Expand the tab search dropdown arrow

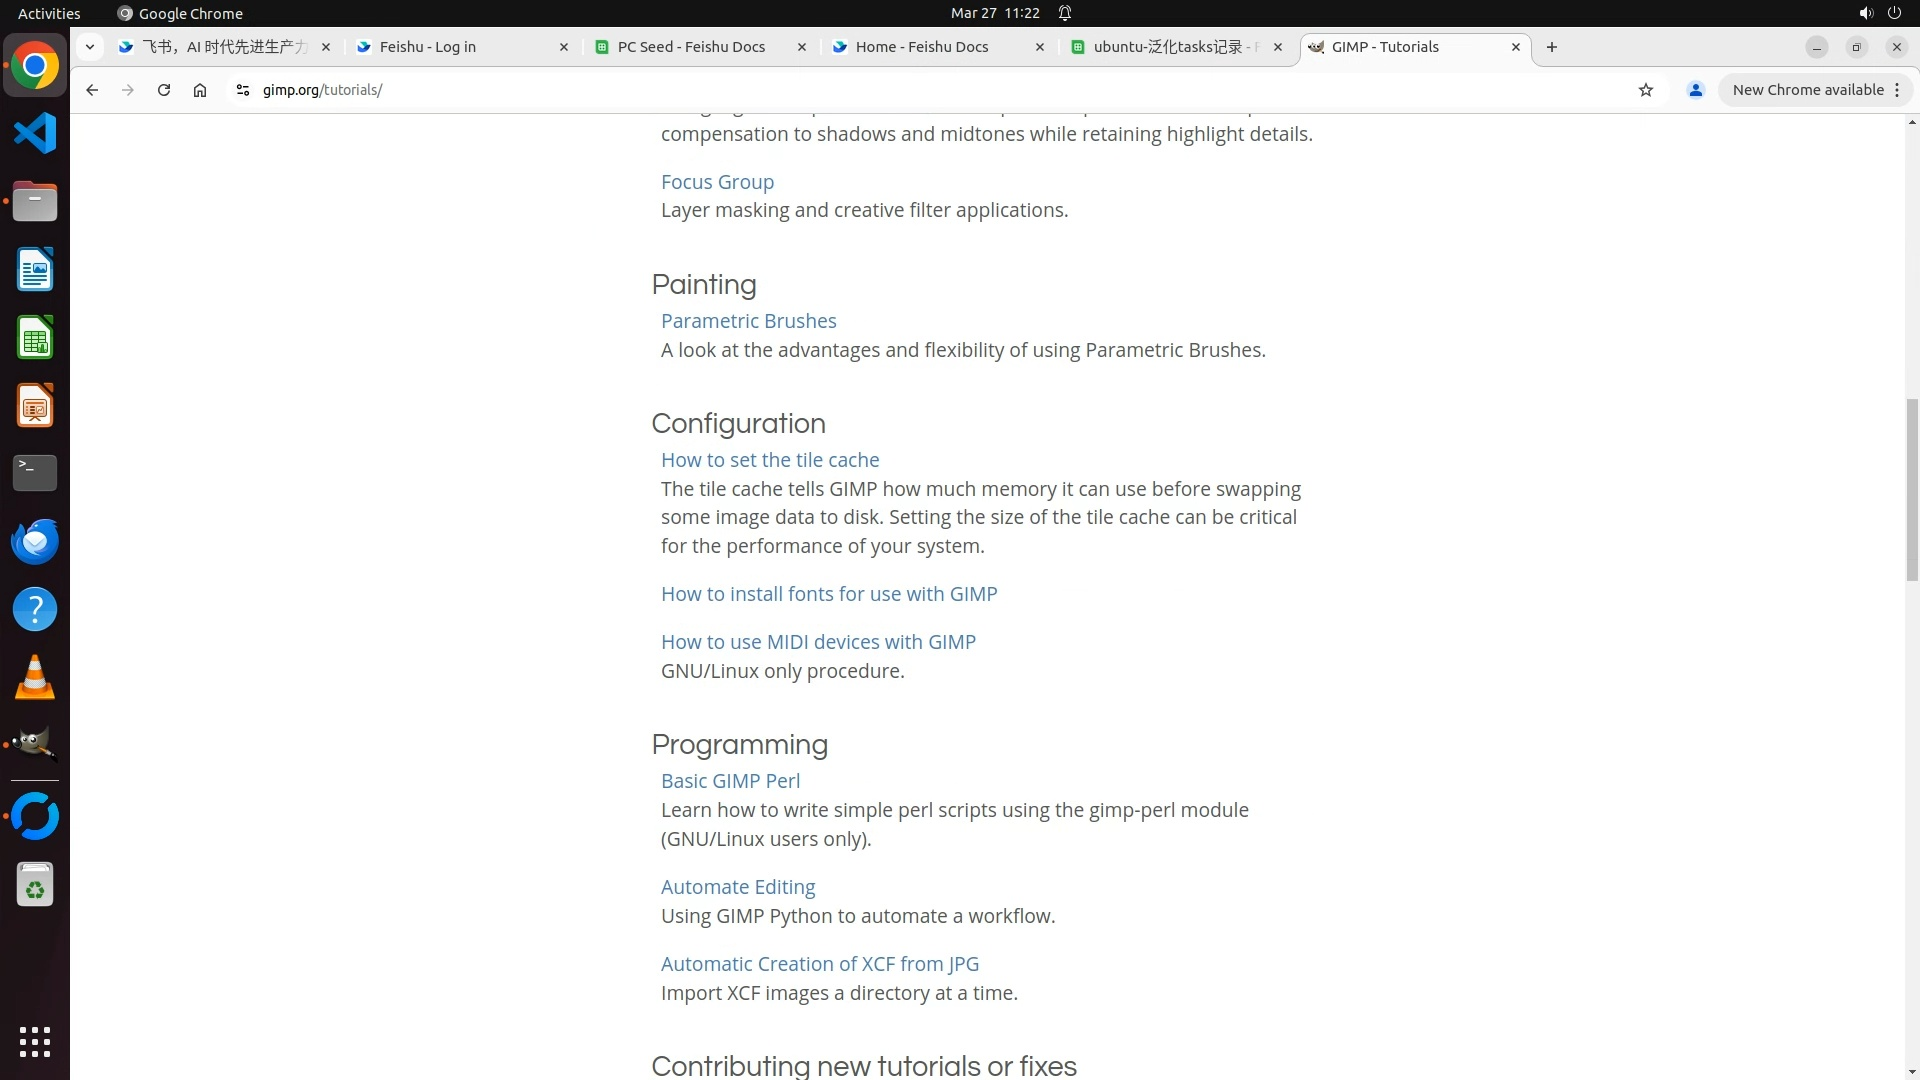[90, 47]
